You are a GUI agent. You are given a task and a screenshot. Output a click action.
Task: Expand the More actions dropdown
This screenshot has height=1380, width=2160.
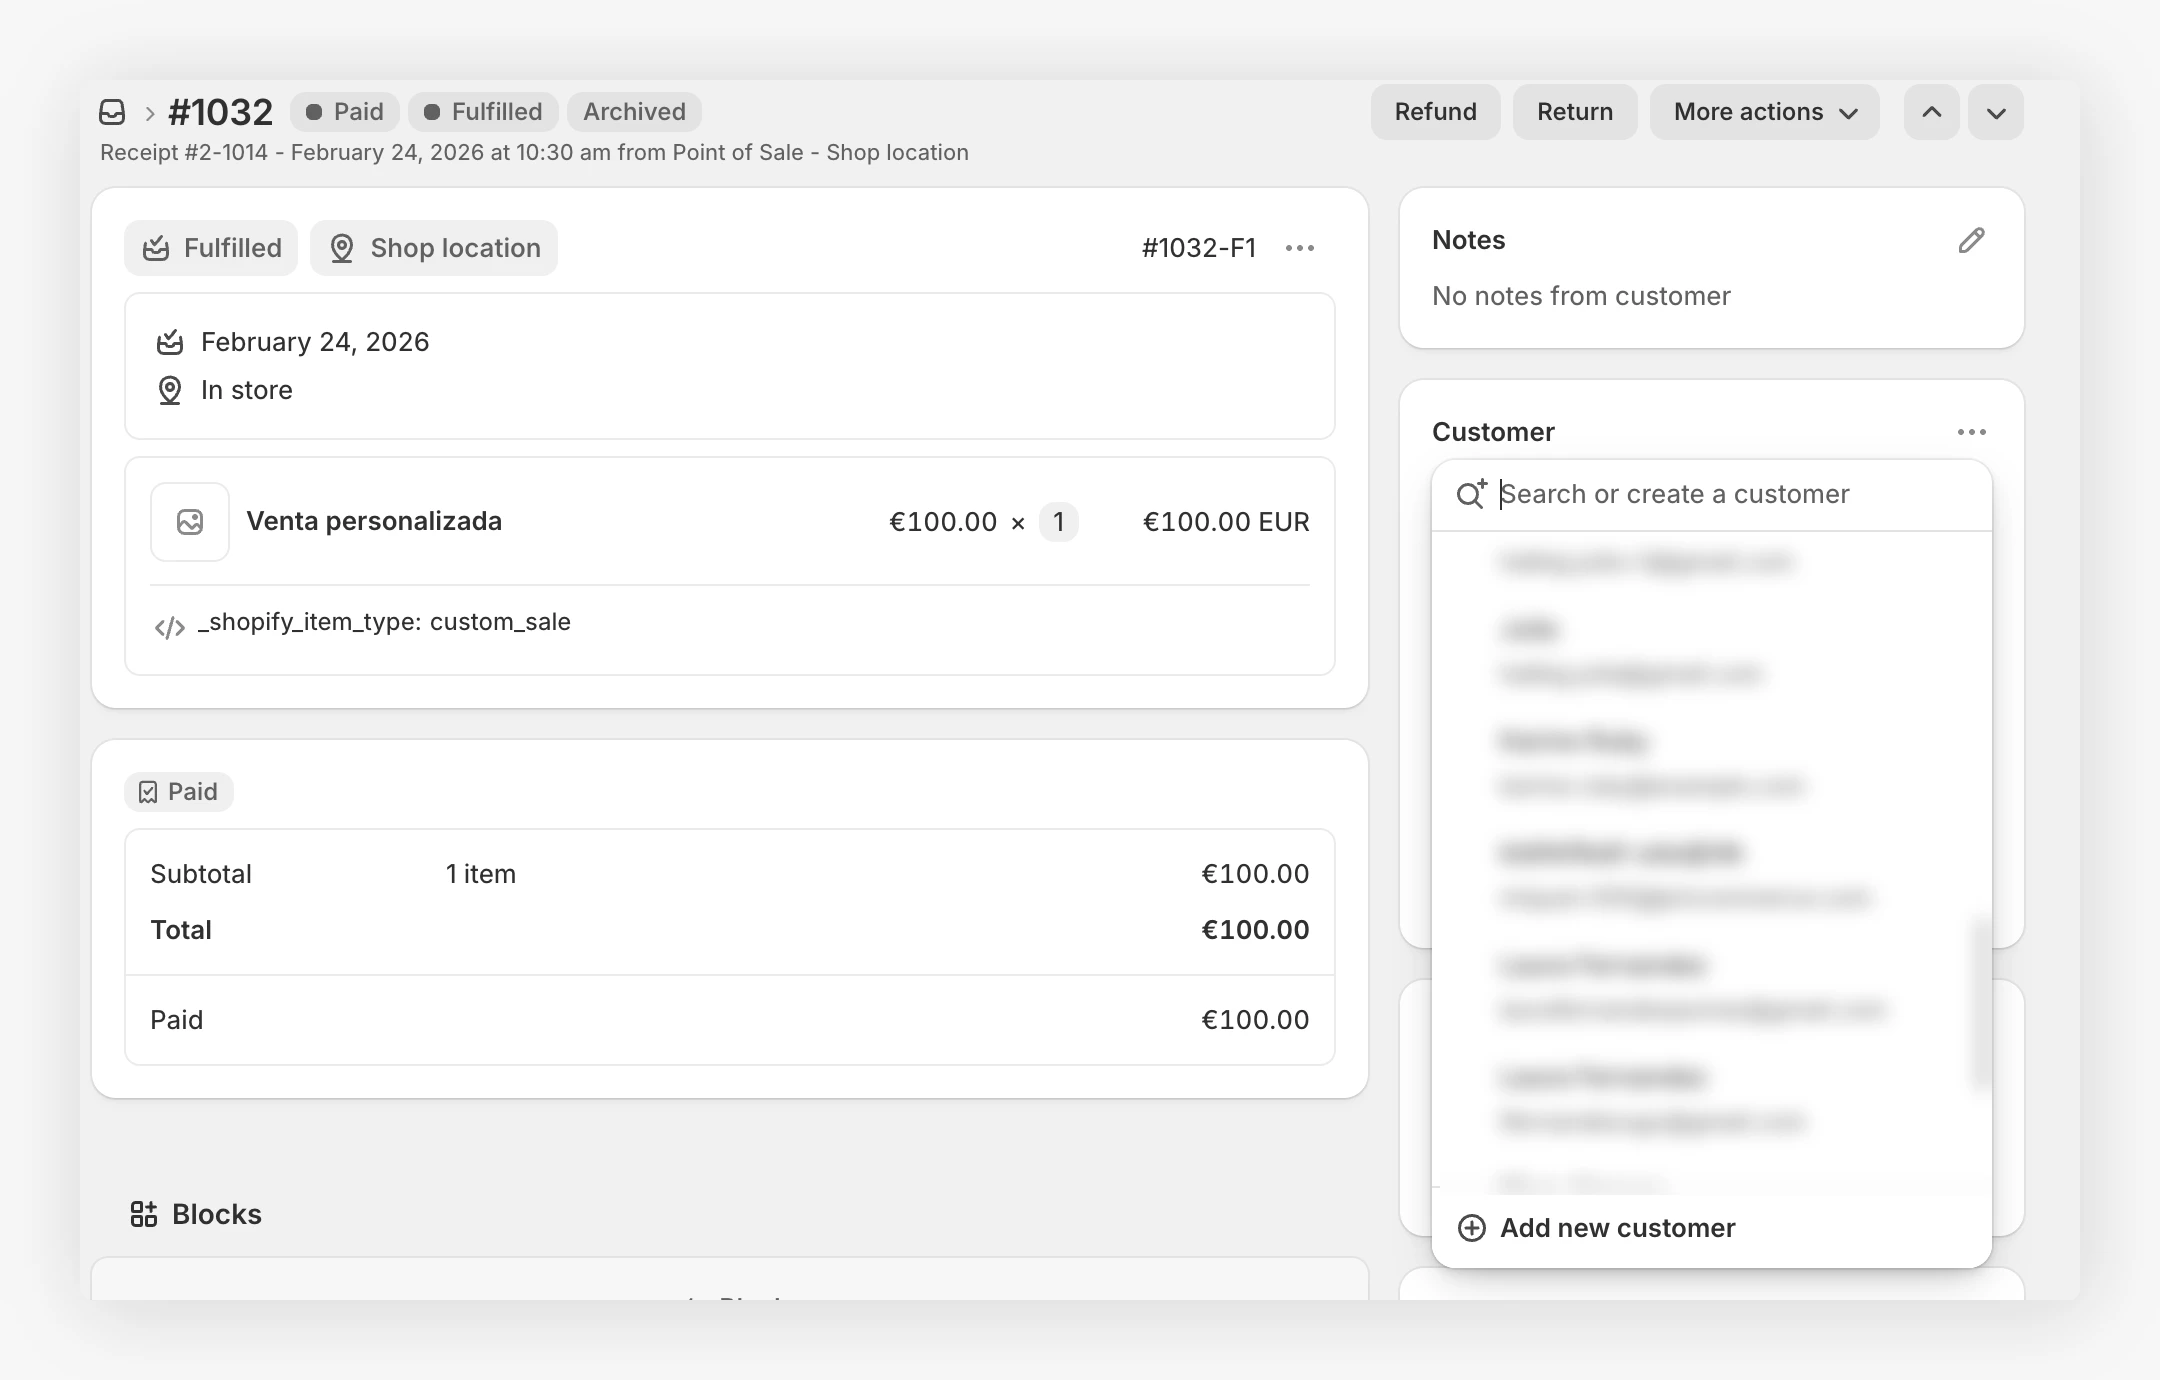point(1764,112)
